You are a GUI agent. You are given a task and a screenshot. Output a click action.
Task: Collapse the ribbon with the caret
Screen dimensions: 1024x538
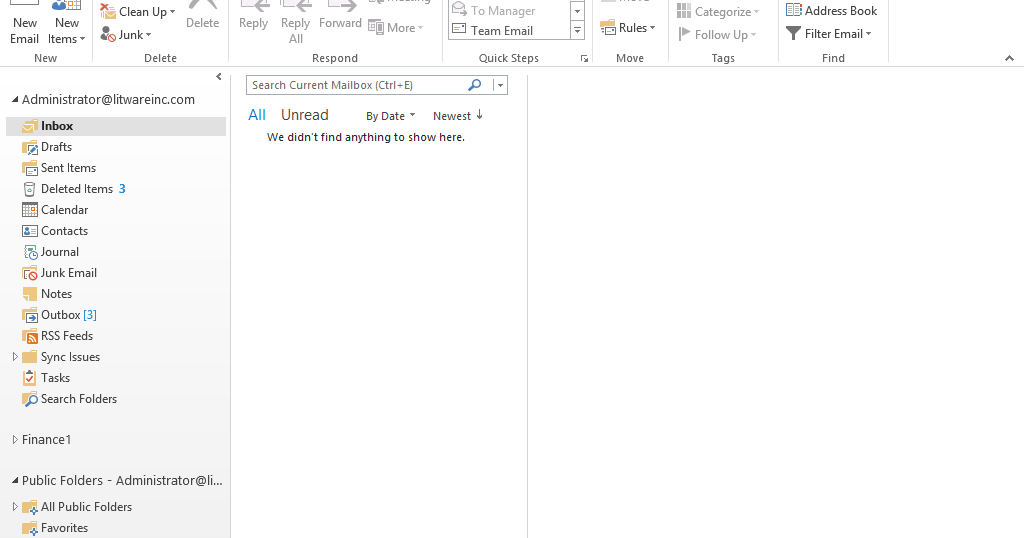point(1010,58)
